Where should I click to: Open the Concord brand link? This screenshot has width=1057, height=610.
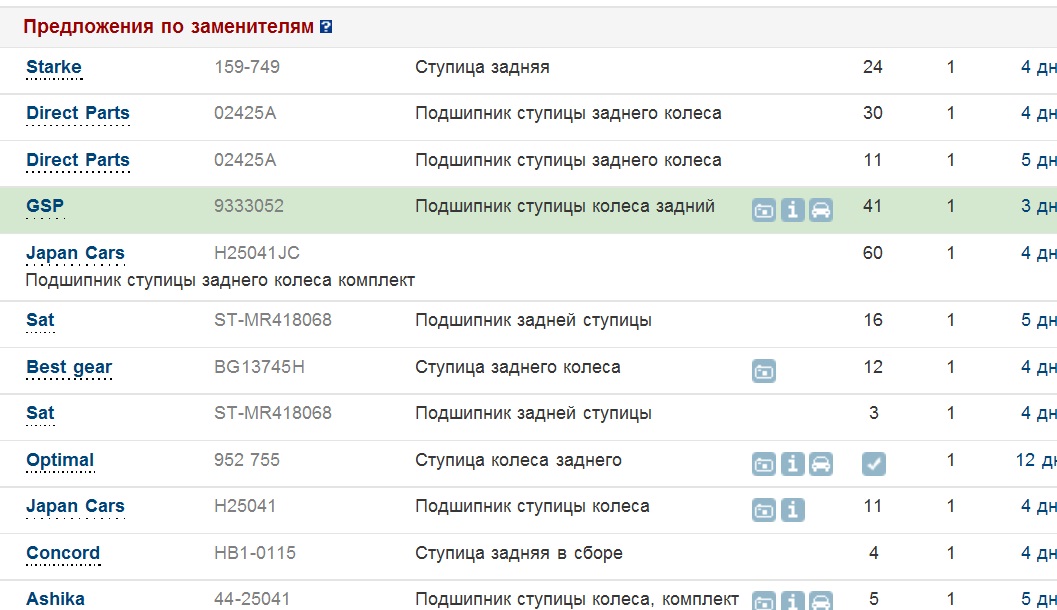point(63,553)
